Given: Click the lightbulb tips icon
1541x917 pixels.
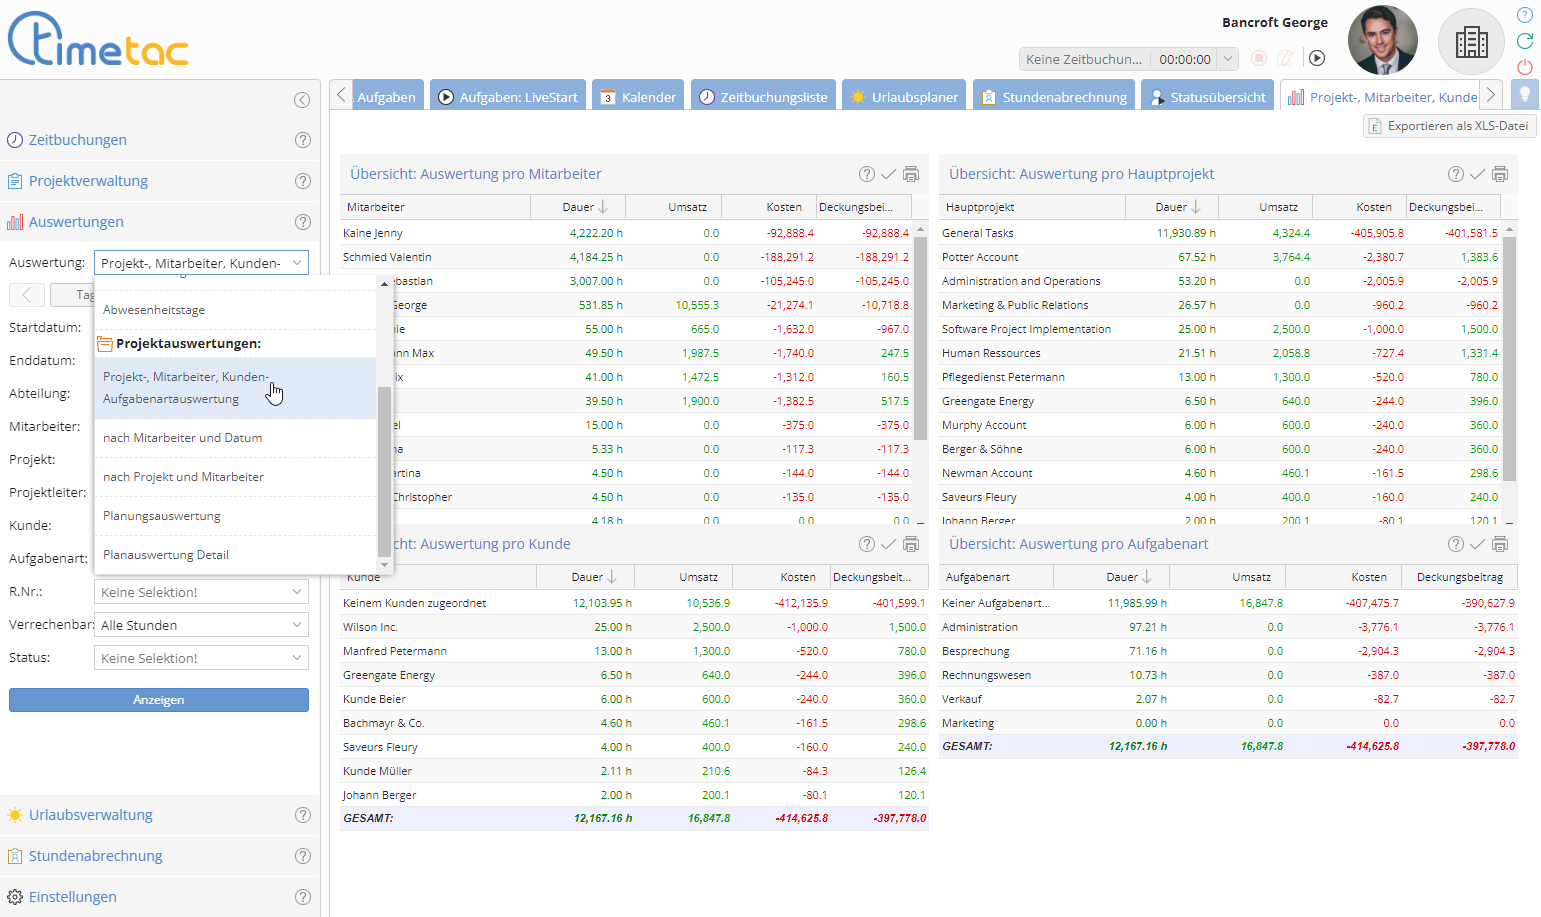Looking at the screenshot, I should (1525, 95).
